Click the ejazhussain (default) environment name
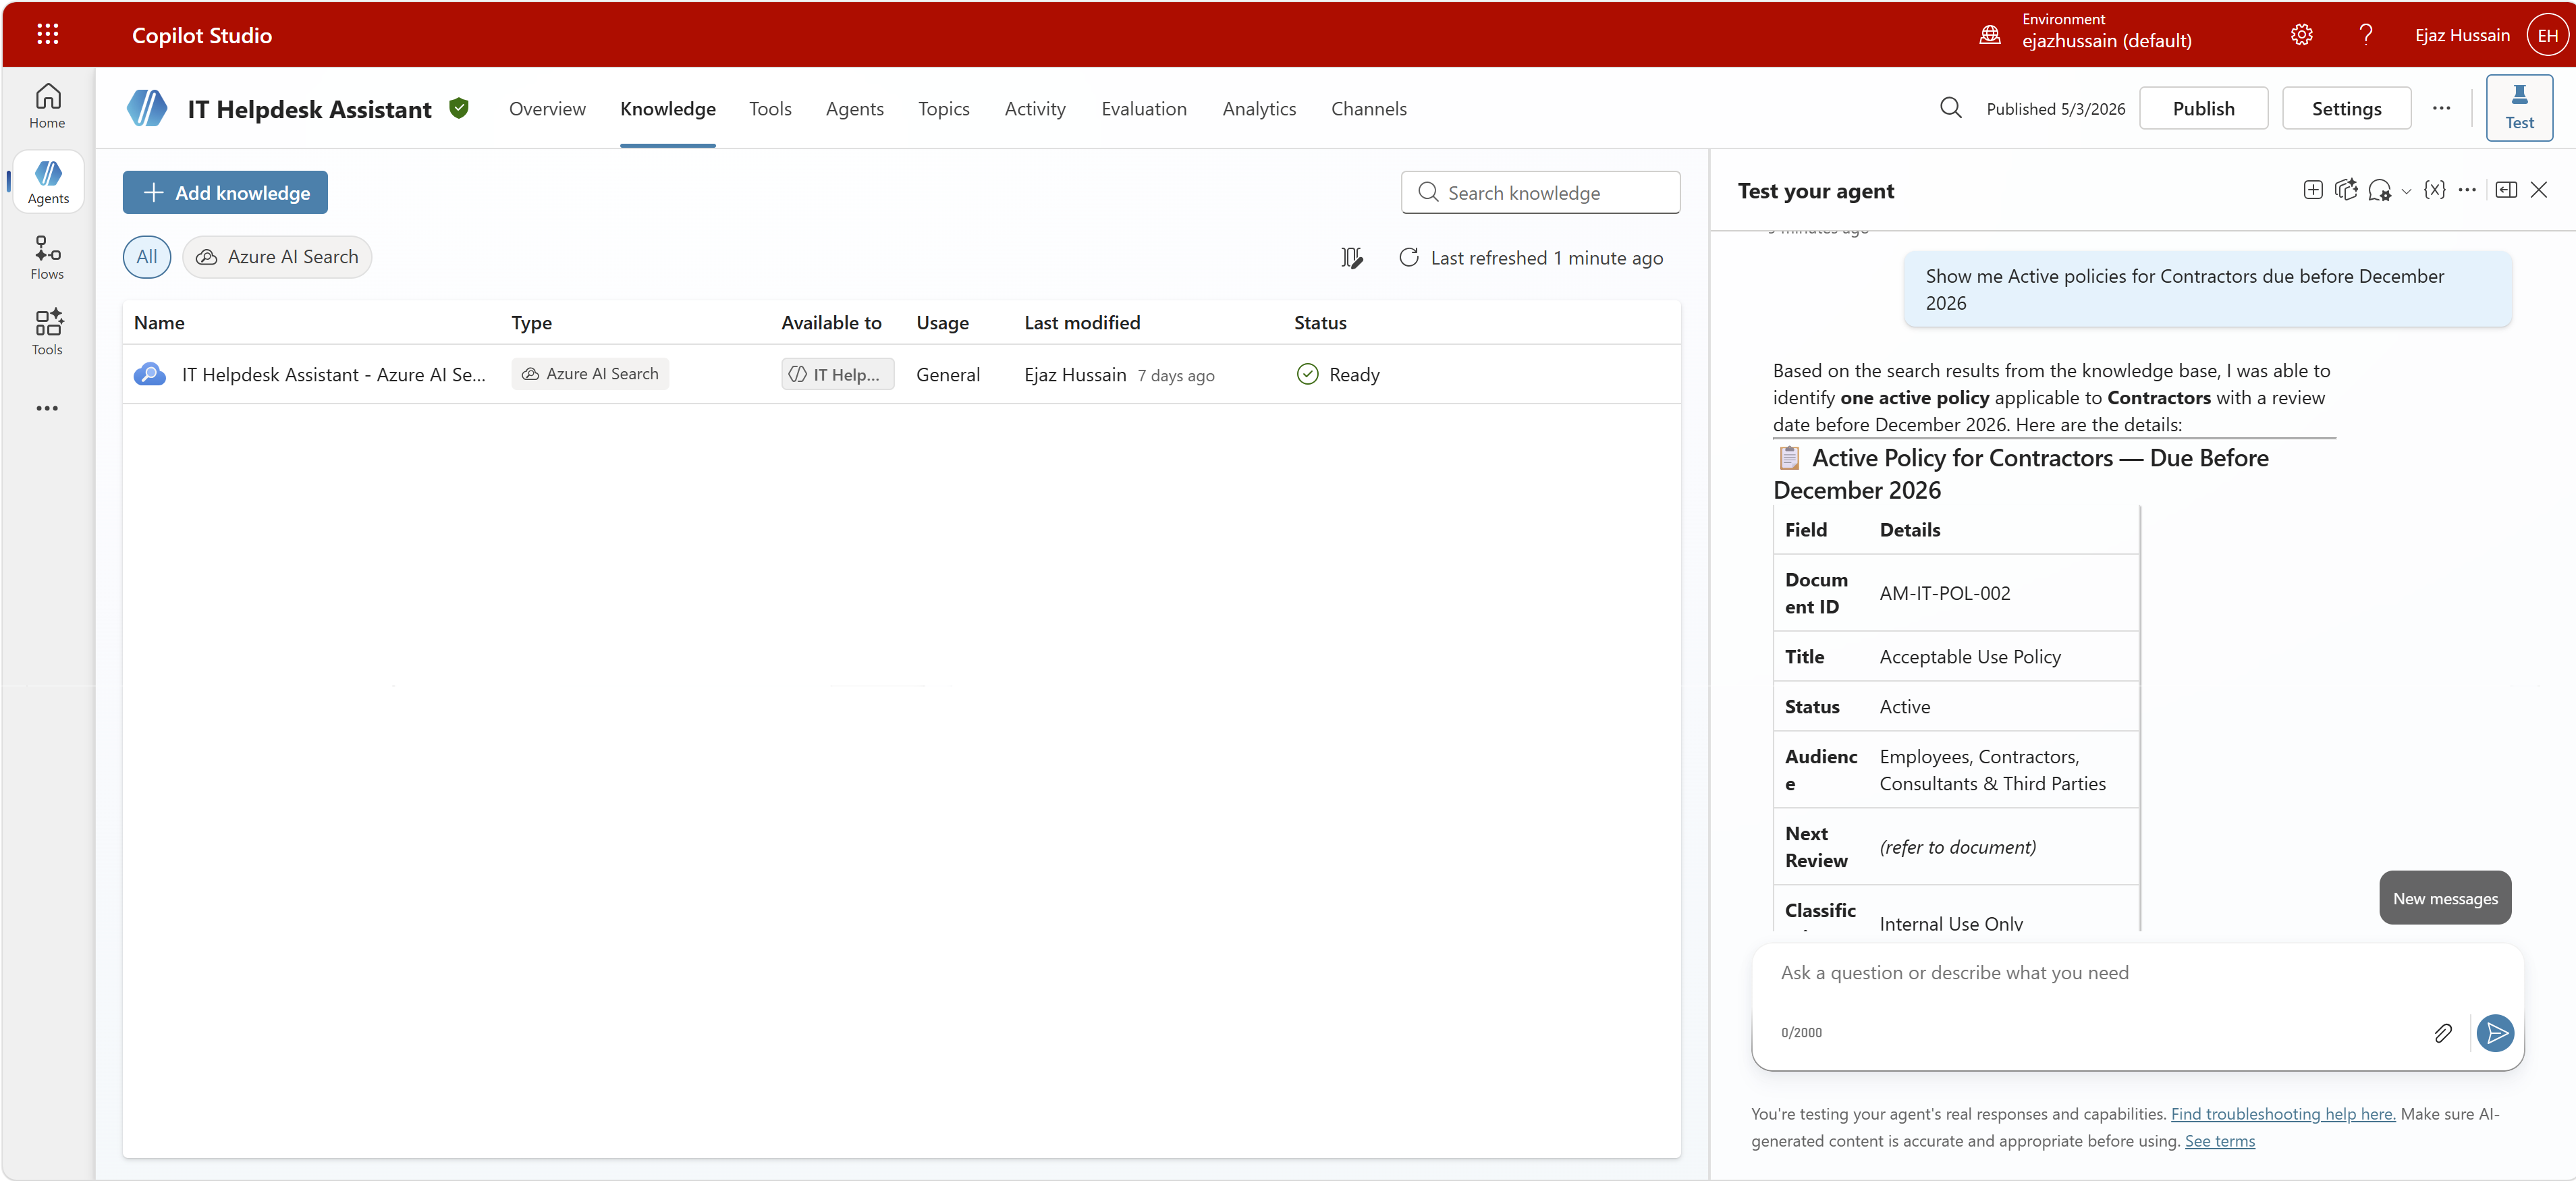 click(x=2106, y=40)
